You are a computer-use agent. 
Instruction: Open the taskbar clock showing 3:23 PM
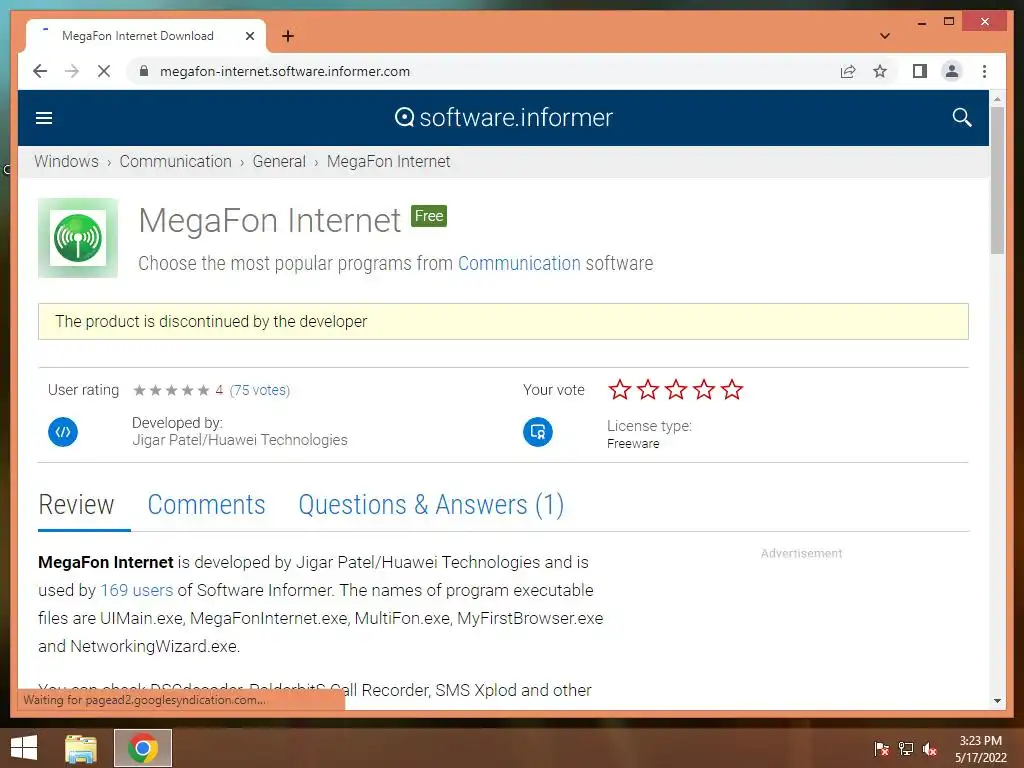[x=980, y=749]
